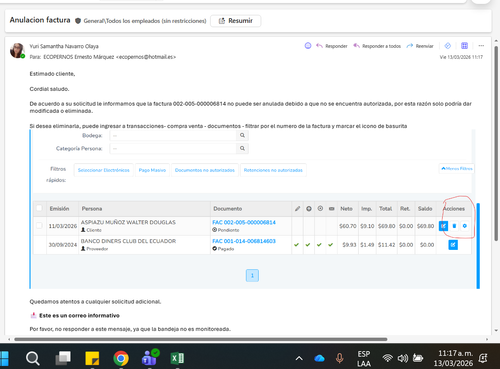
Task: Click the OneDrive cloud tray icon
Action: 319,359
